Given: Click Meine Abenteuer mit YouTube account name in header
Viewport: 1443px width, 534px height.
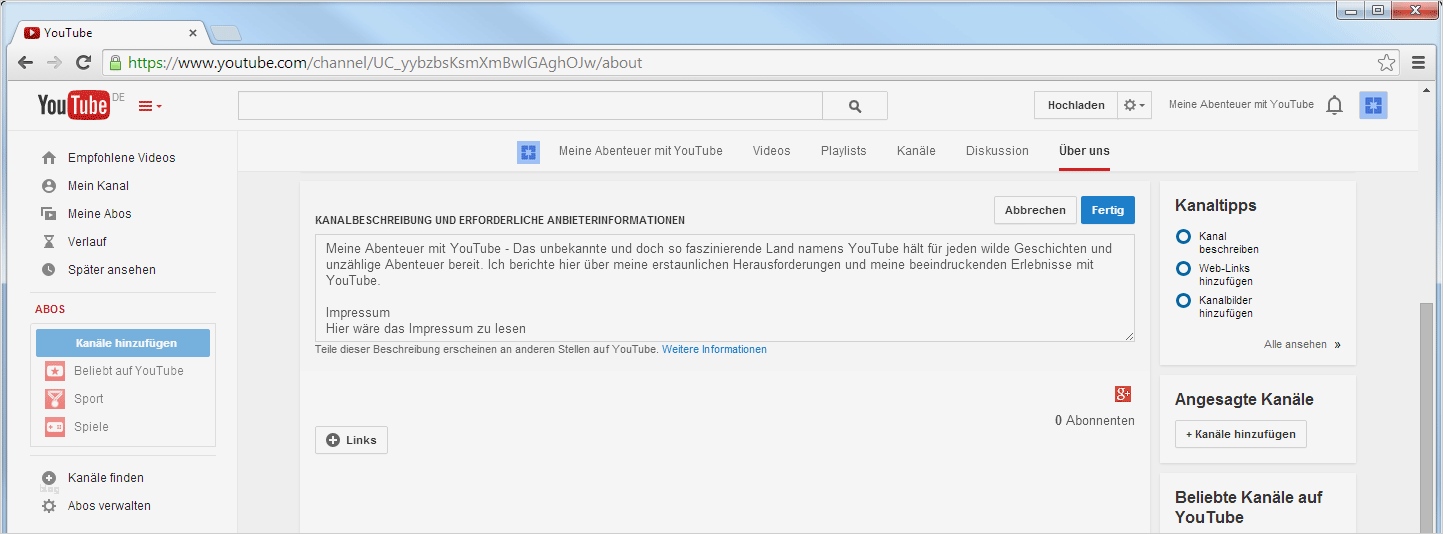Looking at the screenshot, I should (x=1241, y=104).
